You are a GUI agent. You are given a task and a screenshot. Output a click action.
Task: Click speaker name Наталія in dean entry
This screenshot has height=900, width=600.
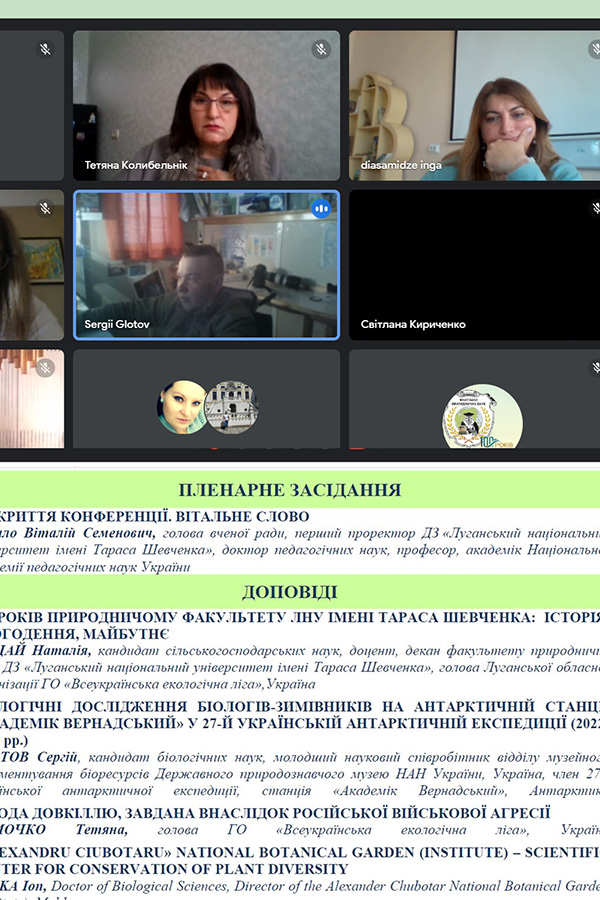61,651
